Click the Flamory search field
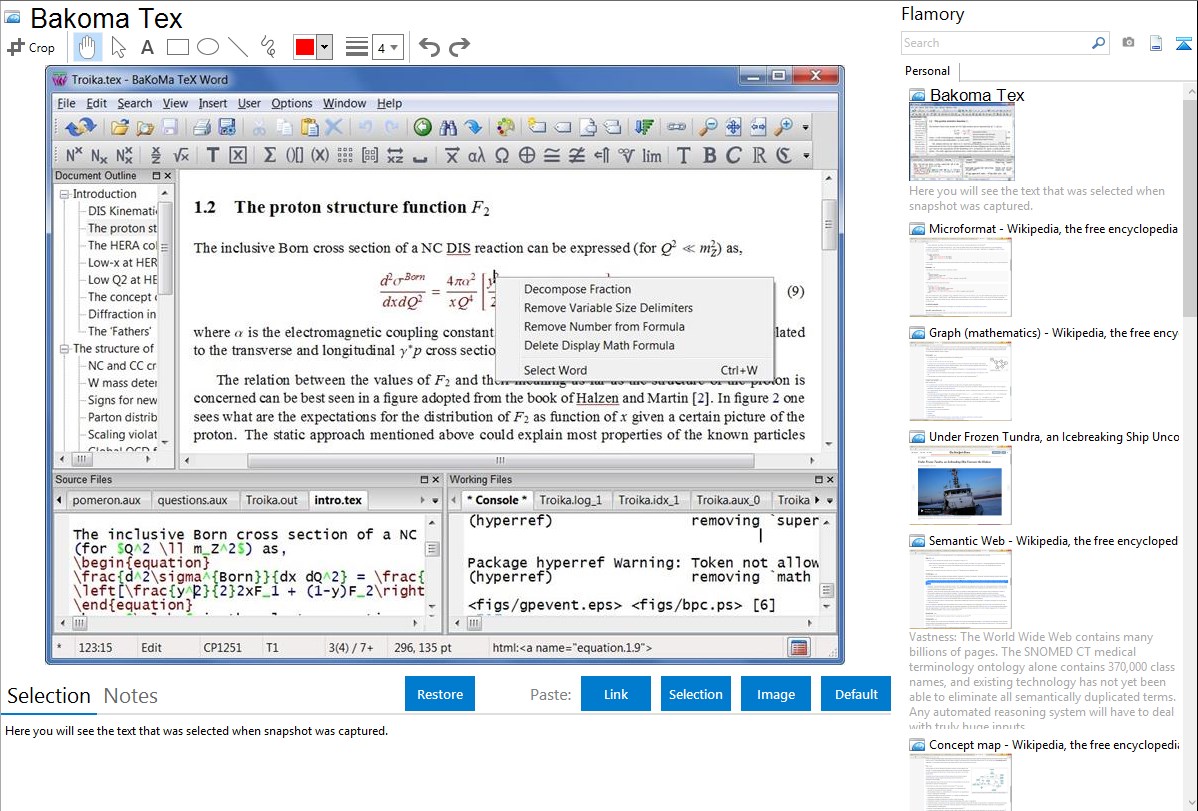 pyautogui.click(x=996, y=43)
